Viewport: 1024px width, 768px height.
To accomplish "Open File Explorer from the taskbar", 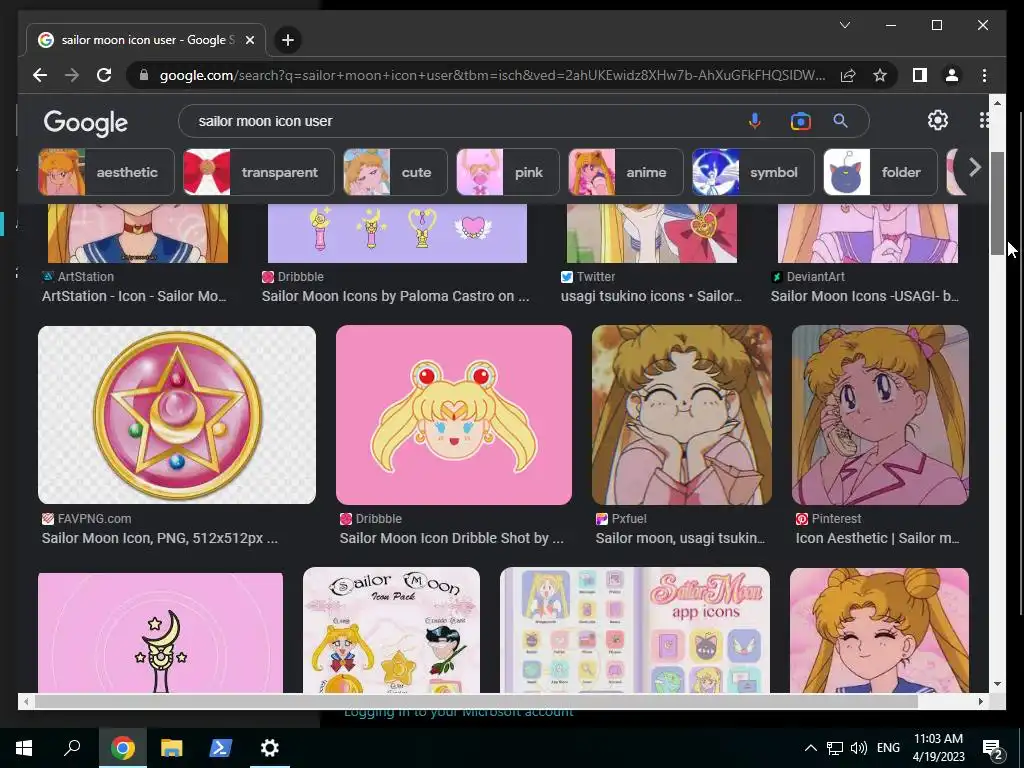I will [172, 748].
